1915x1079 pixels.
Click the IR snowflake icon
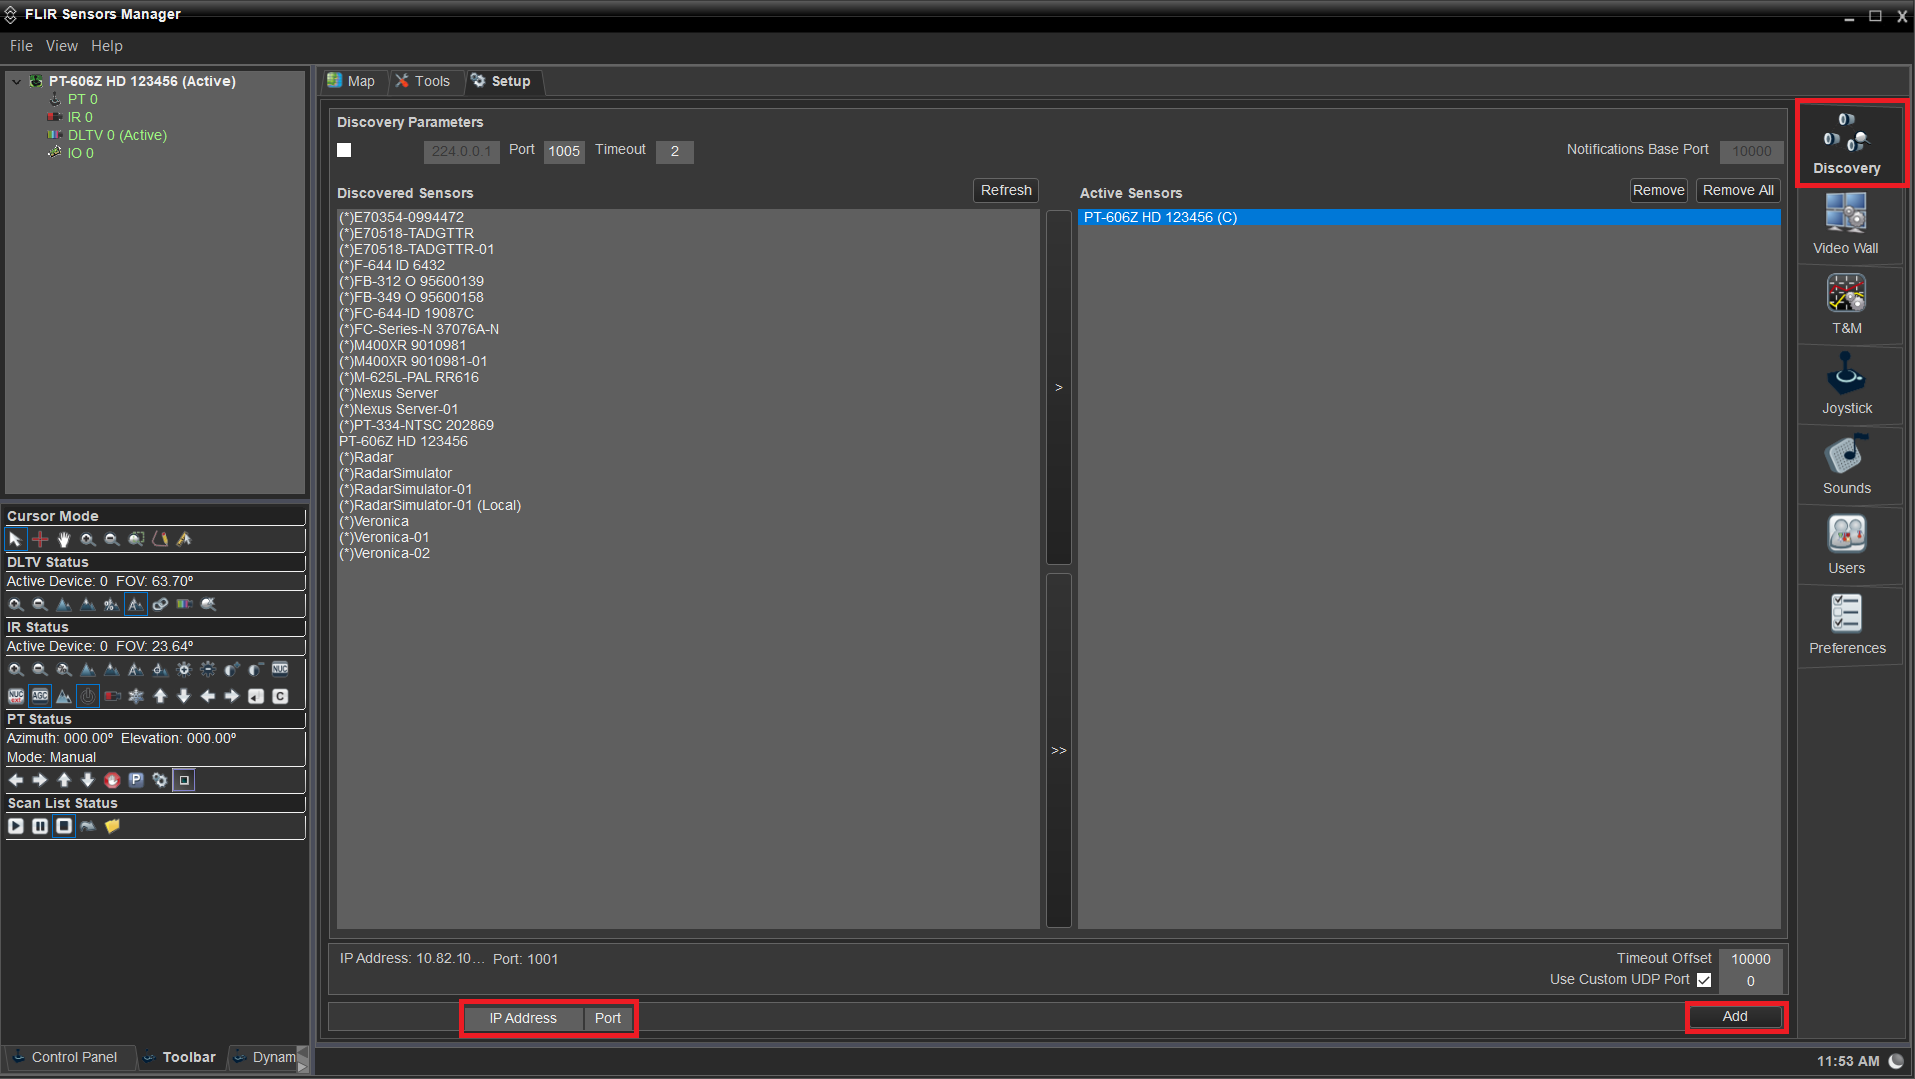136,696
